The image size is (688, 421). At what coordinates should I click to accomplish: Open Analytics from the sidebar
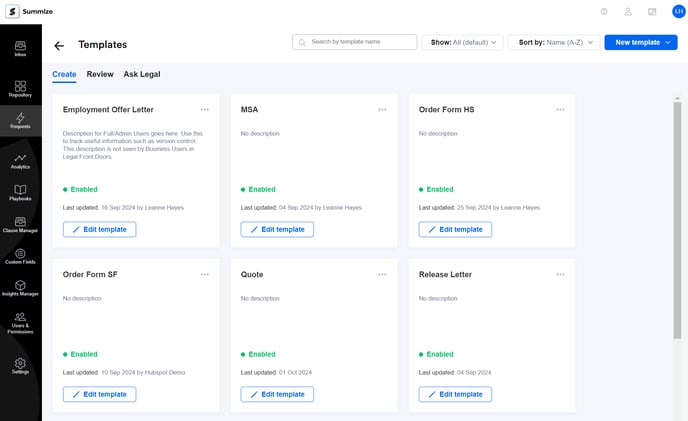pos(20,160)
